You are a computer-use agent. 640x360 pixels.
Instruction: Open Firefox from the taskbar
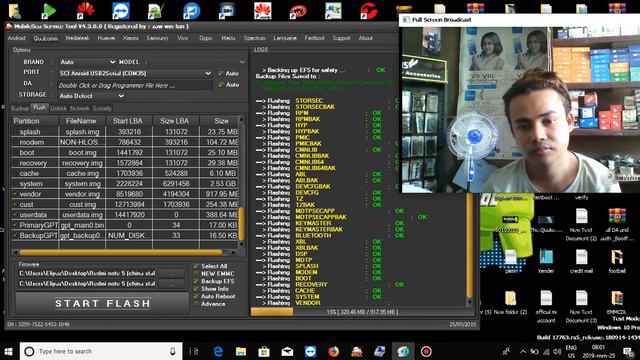coord(333,351)
